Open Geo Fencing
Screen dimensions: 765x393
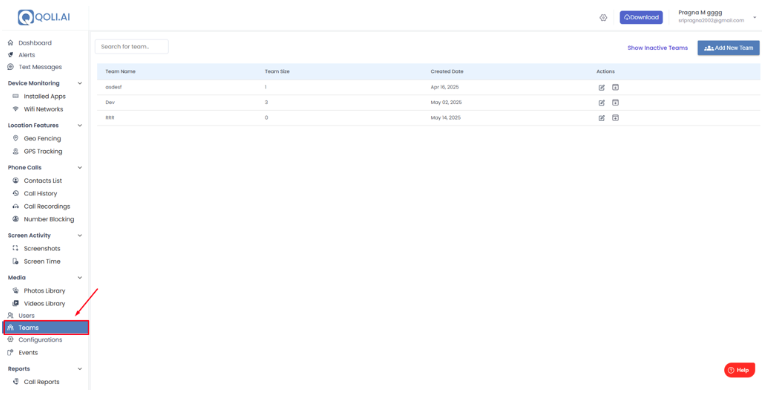[x=42, y=138]
